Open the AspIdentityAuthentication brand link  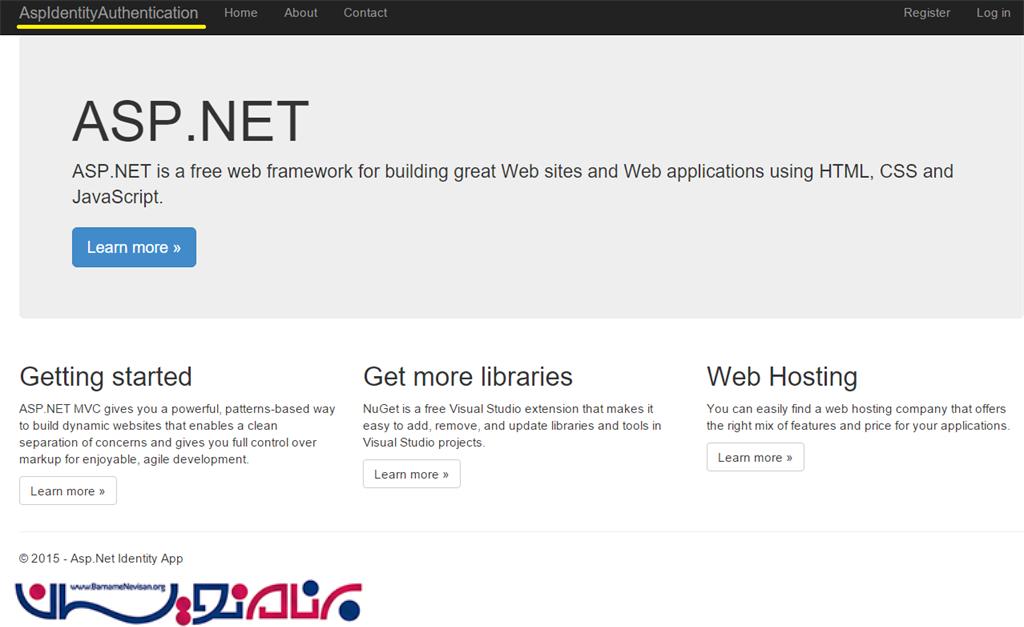(108, 13)
